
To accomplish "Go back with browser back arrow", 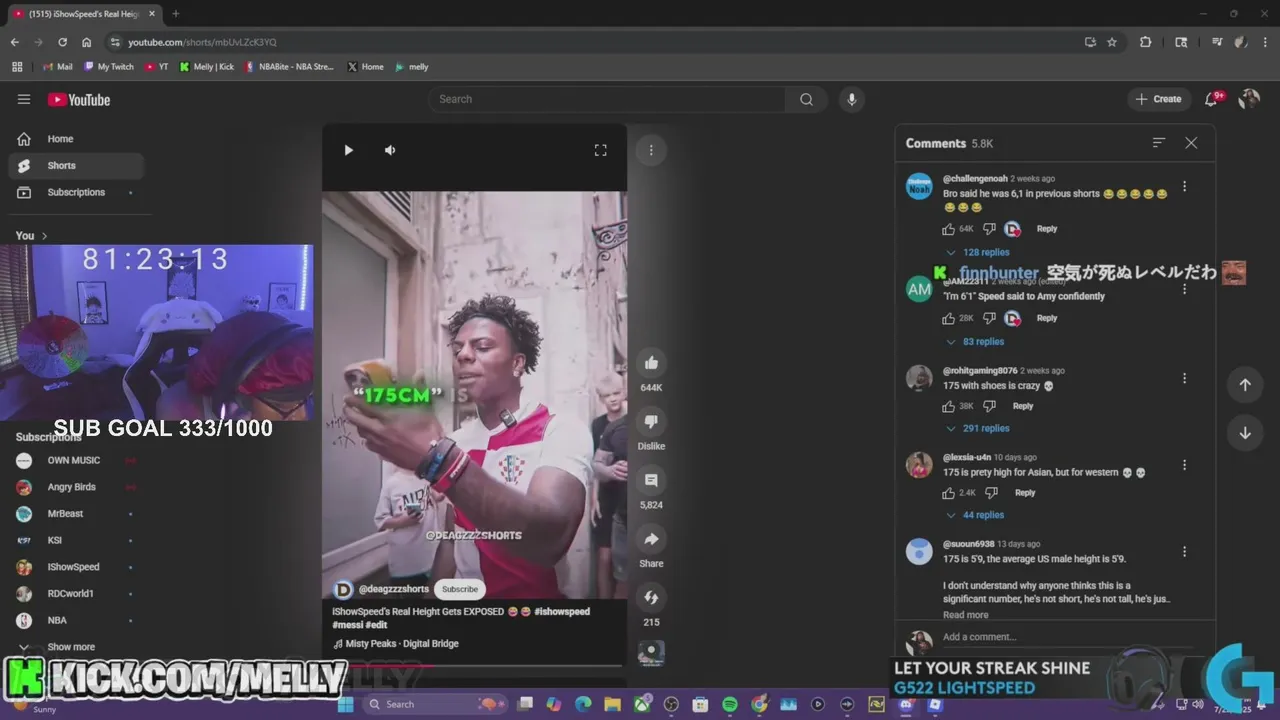I will [x=15, y=42].
